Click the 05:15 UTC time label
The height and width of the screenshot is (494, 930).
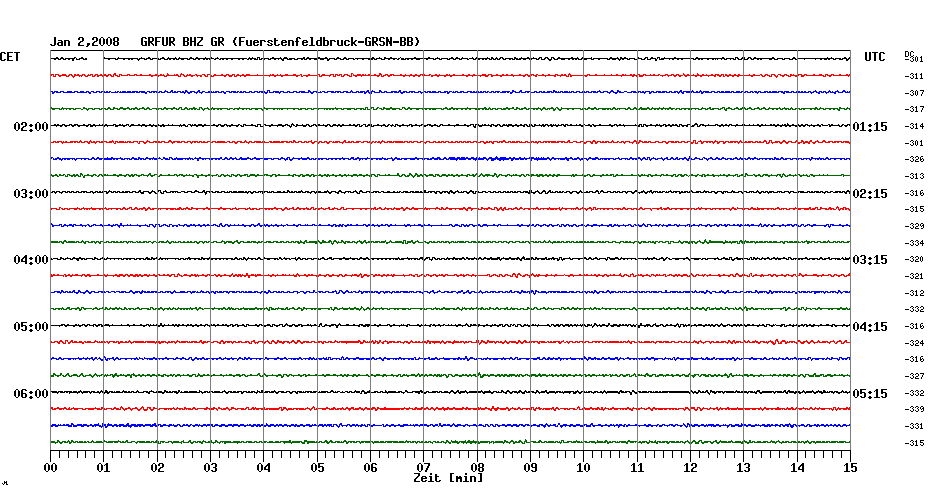pos(870,394)
